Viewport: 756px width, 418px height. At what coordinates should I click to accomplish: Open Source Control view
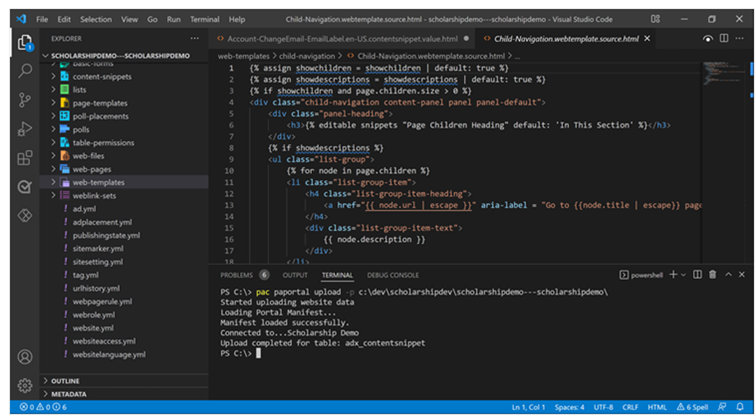pos(25,100)
